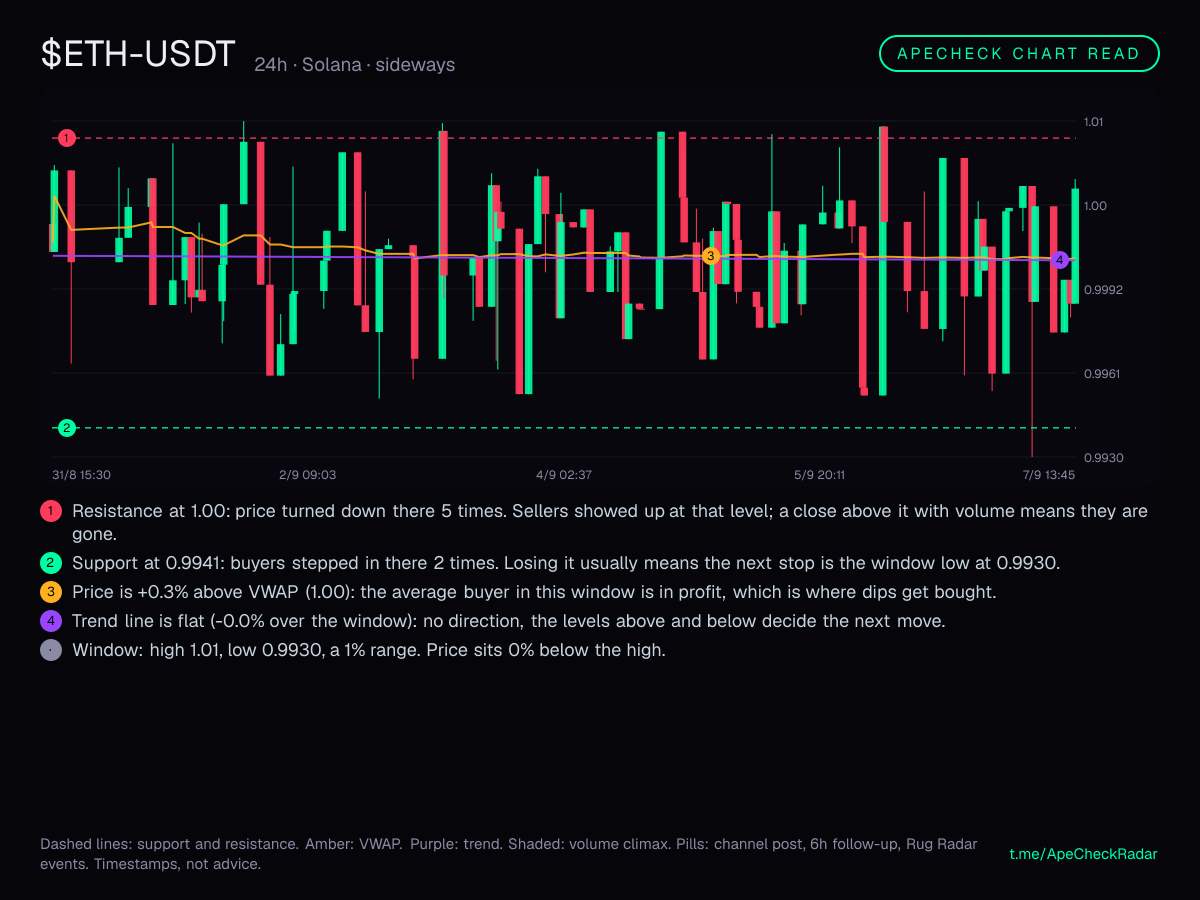Click the green legend badge 2 beside the Support note
The height and width of the screenshot is (900, 1200).
pos(51,563)
